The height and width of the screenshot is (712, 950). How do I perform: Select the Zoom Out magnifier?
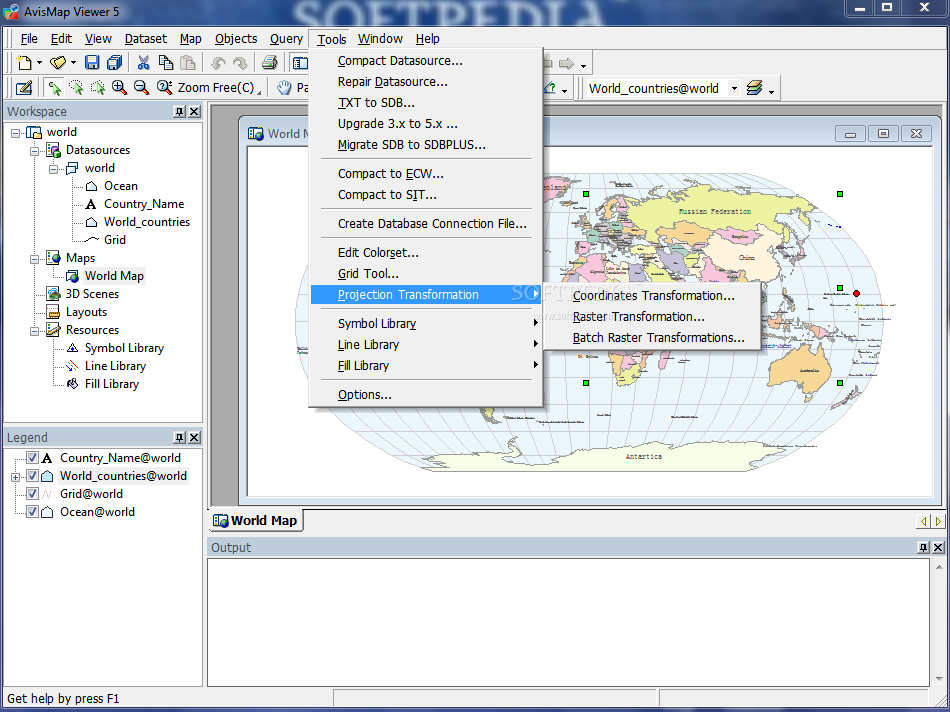[141, 88]
